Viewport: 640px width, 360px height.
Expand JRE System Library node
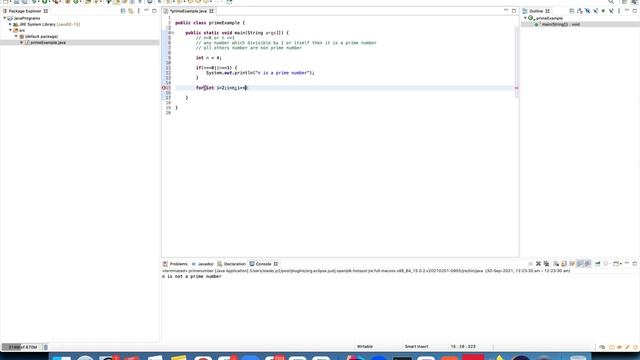[10, 24]
